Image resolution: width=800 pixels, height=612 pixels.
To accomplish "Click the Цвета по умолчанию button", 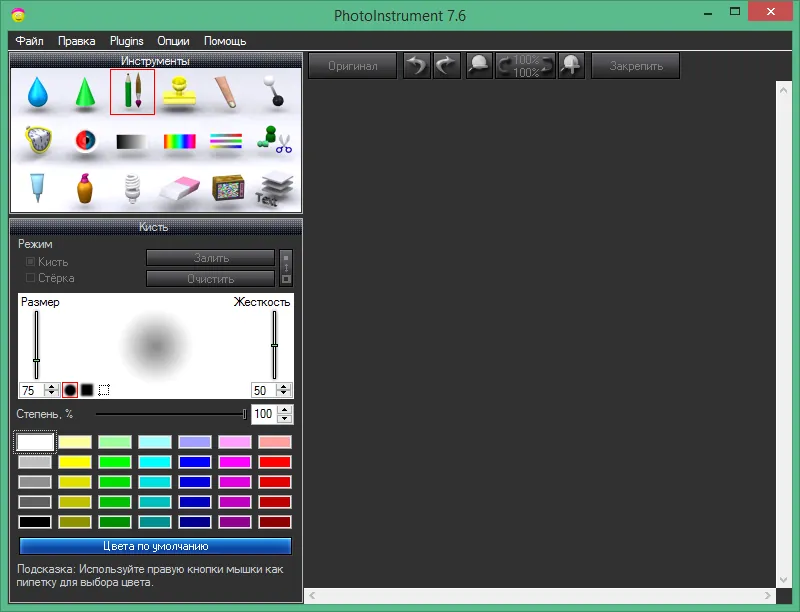I will point(156,546).
